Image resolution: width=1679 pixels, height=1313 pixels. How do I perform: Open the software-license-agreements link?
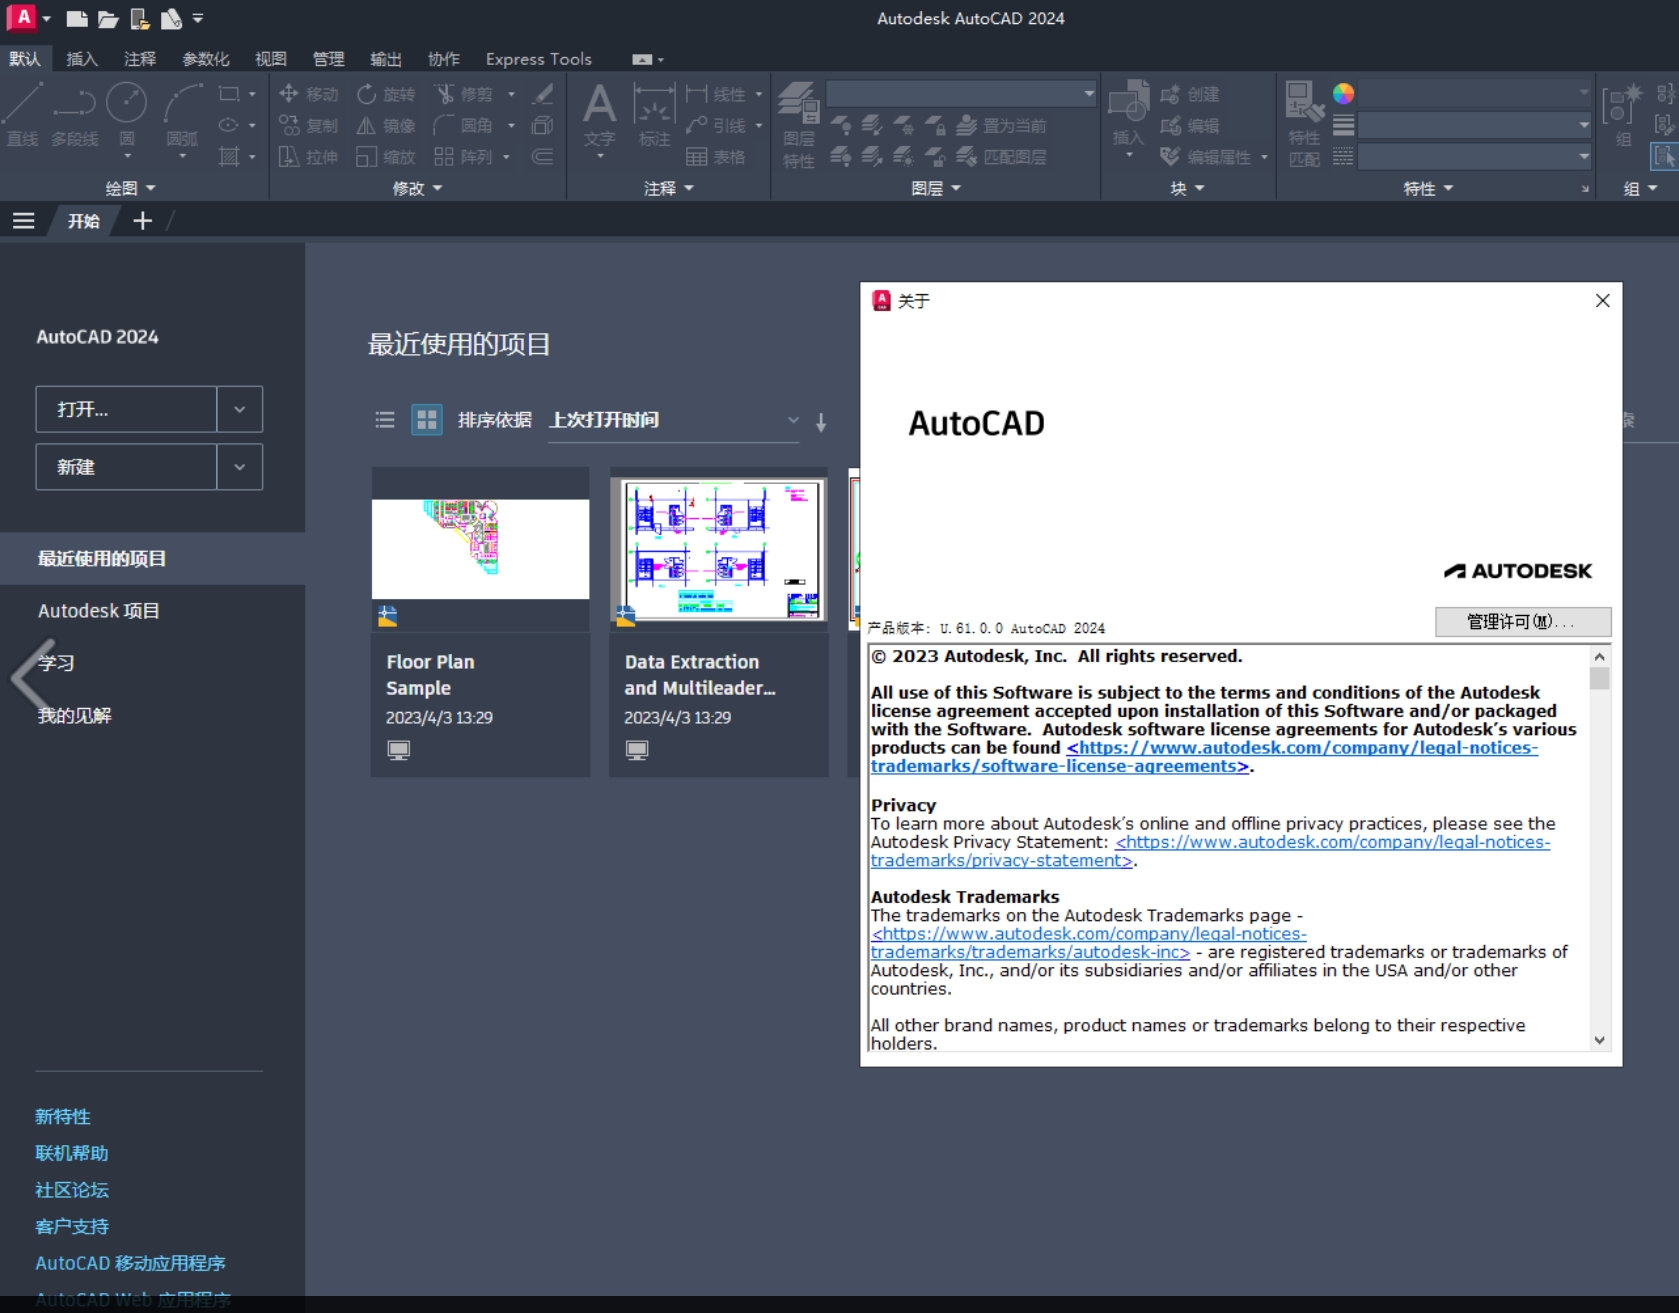1204,757
